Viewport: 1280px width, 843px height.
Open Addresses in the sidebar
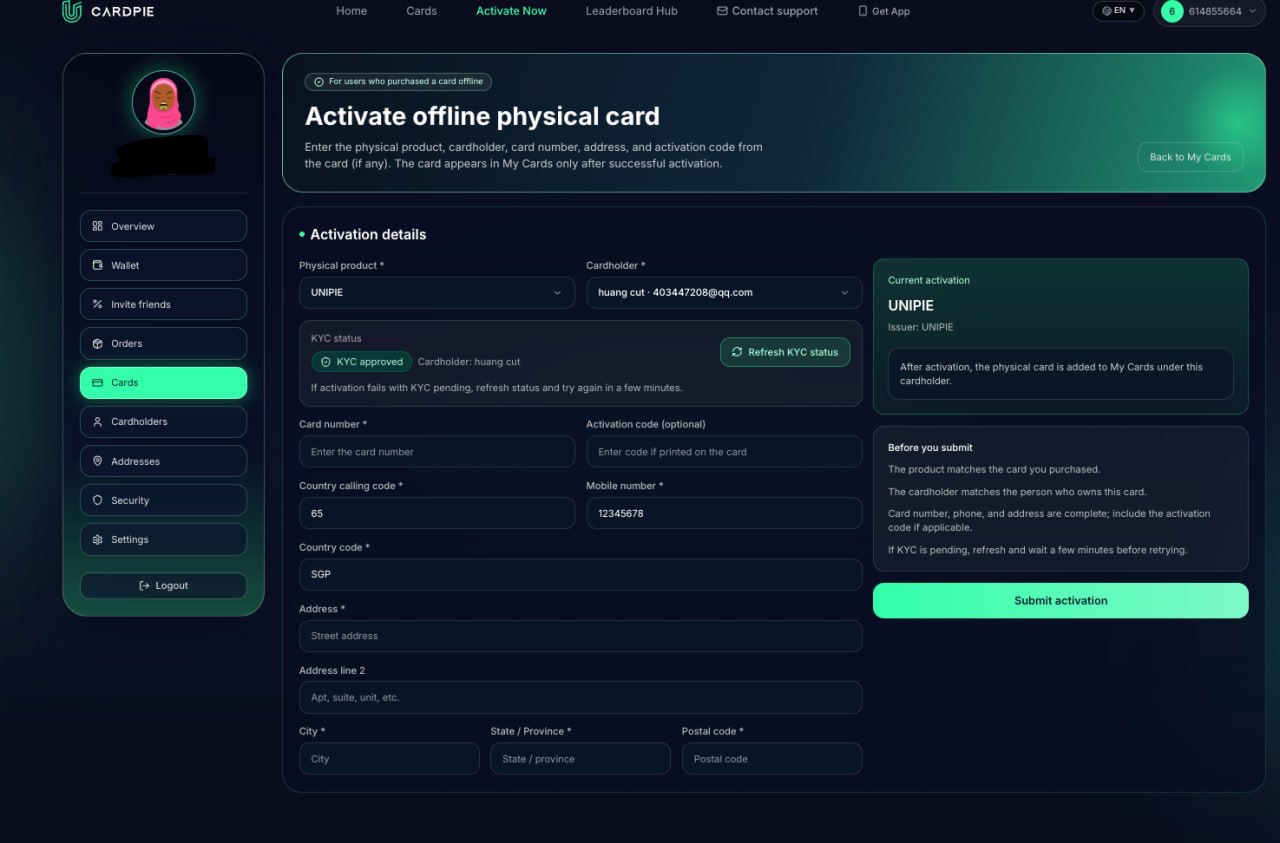coord(163,461)
